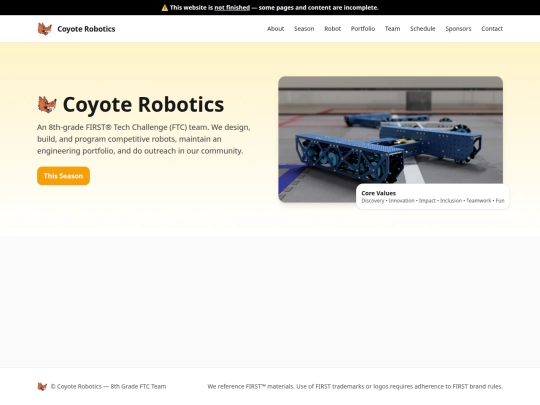Go to the Season nav link
Image resolution: width=540 pixels, height=405 pixels.
tap(304, 29)
